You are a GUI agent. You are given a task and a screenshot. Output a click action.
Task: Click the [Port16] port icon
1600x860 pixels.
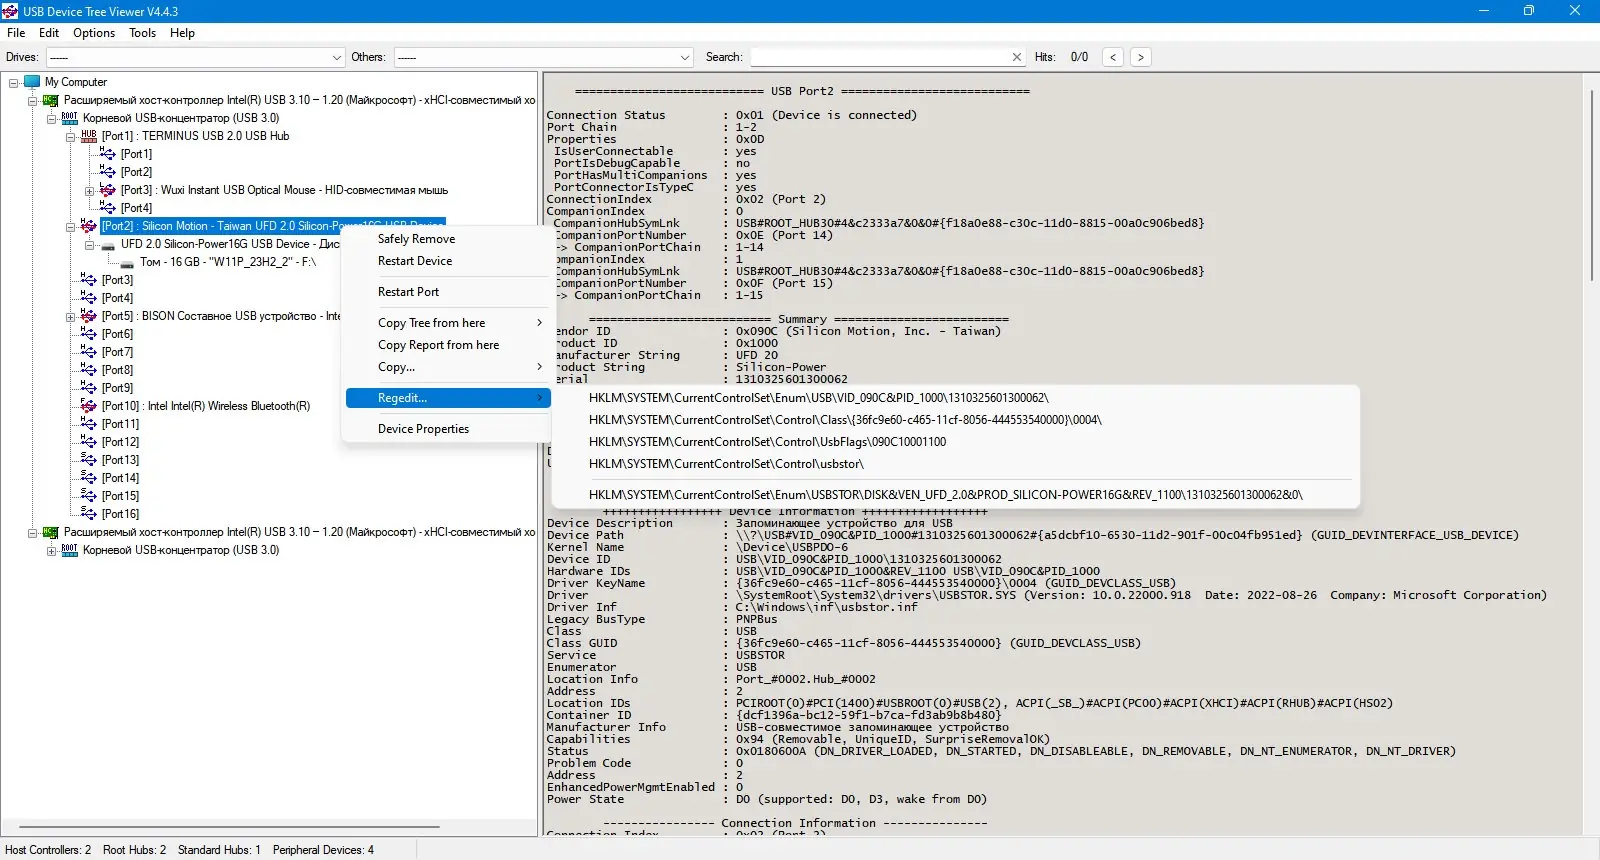pos(89,514)
